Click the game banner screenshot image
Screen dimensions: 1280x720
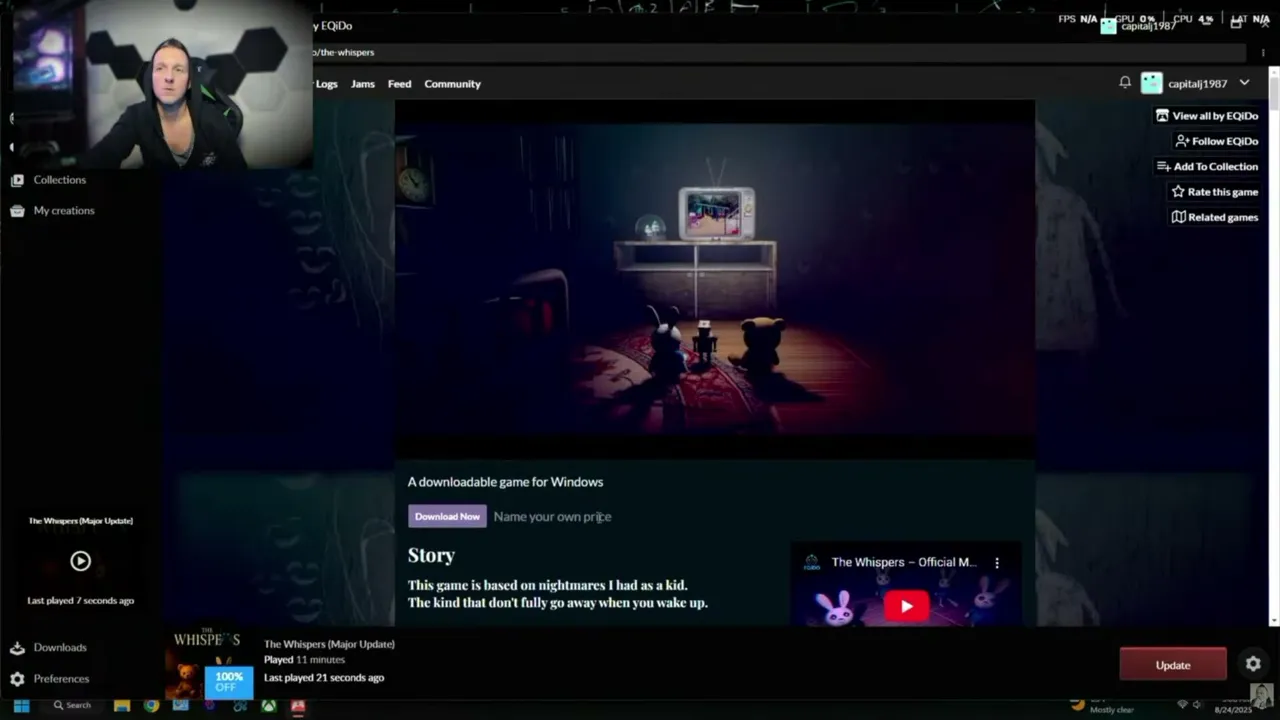(x=715, y=280)
